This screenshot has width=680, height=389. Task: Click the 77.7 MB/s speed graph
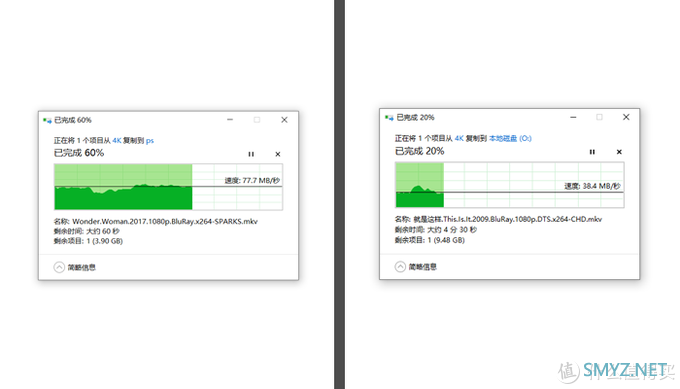(x=168, y=187)
